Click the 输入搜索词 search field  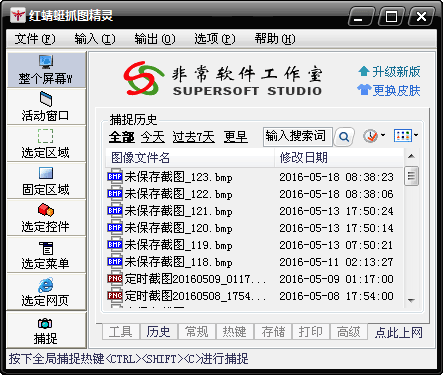[x=298, y=137]
